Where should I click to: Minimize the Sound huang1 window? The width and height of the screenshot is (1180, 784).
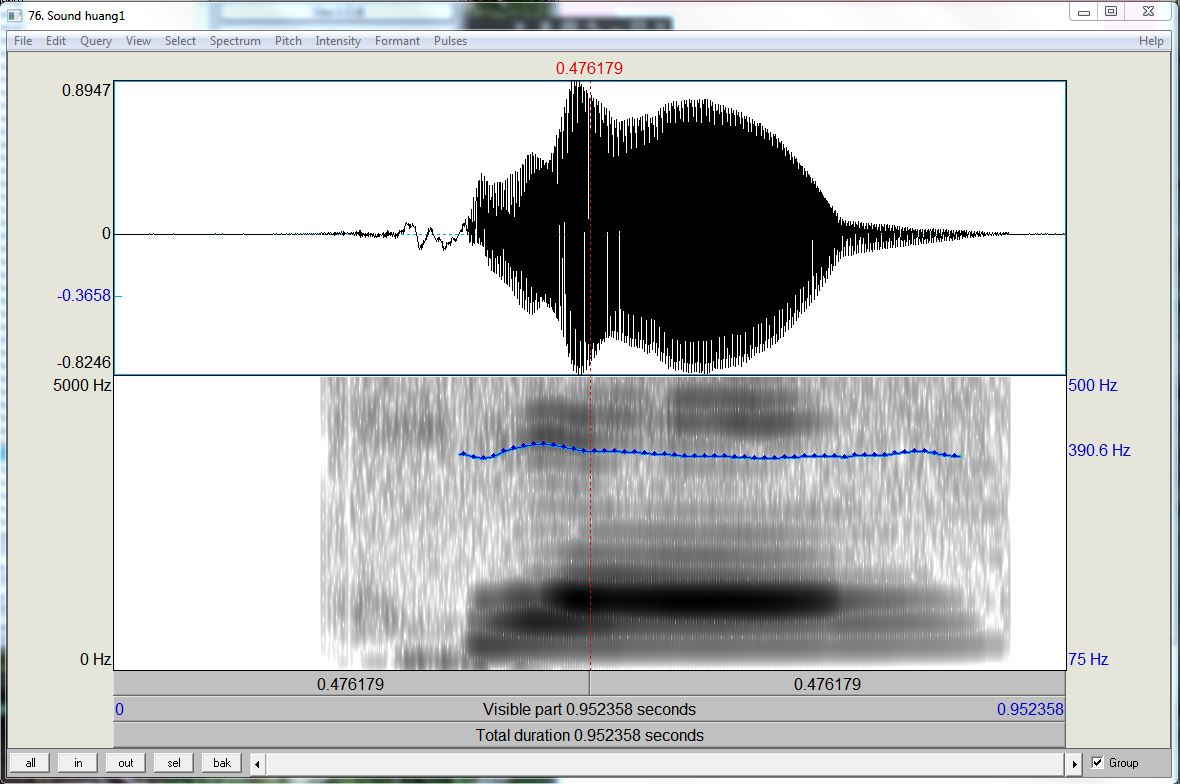pyautogui.click(x=1084, y=12)
